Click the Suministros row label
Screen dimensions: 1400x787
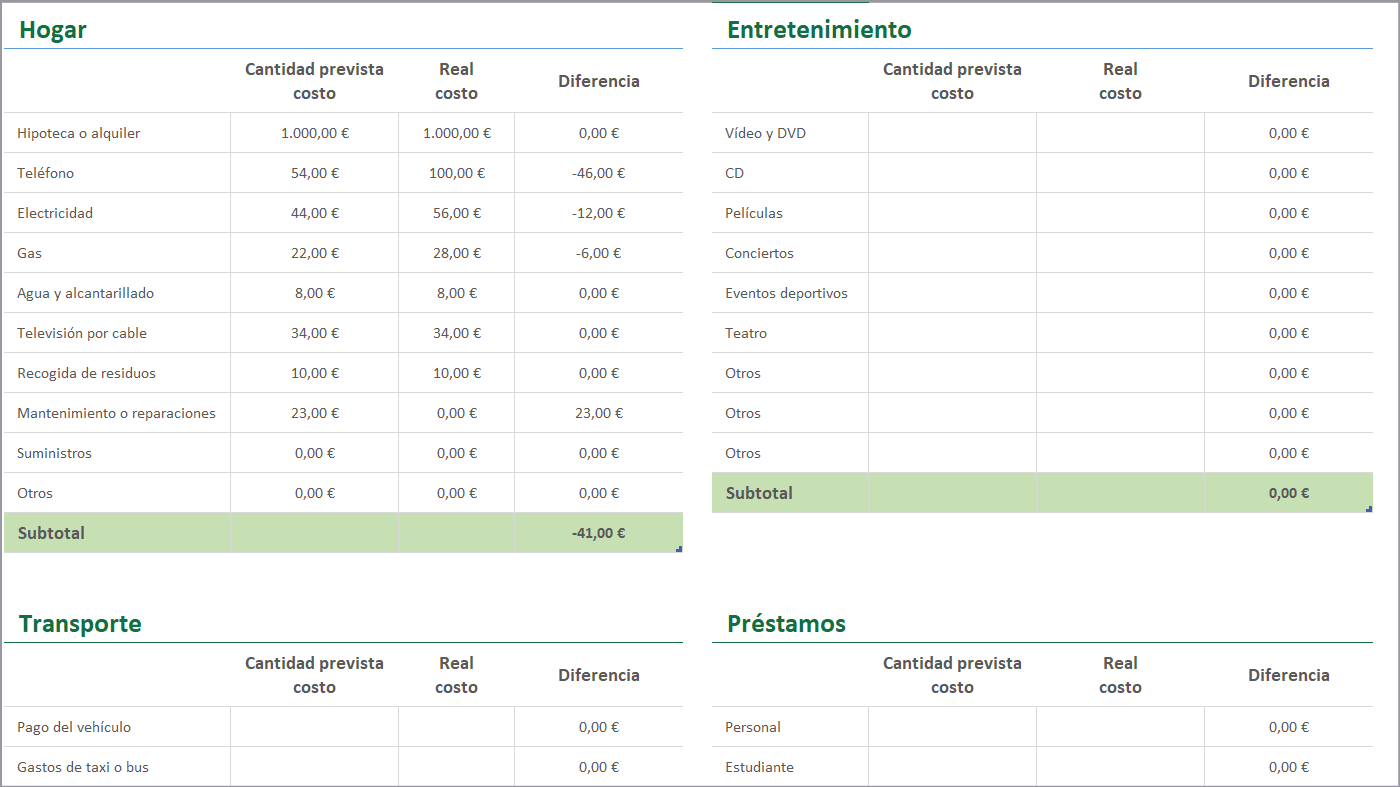pos(54,453)
